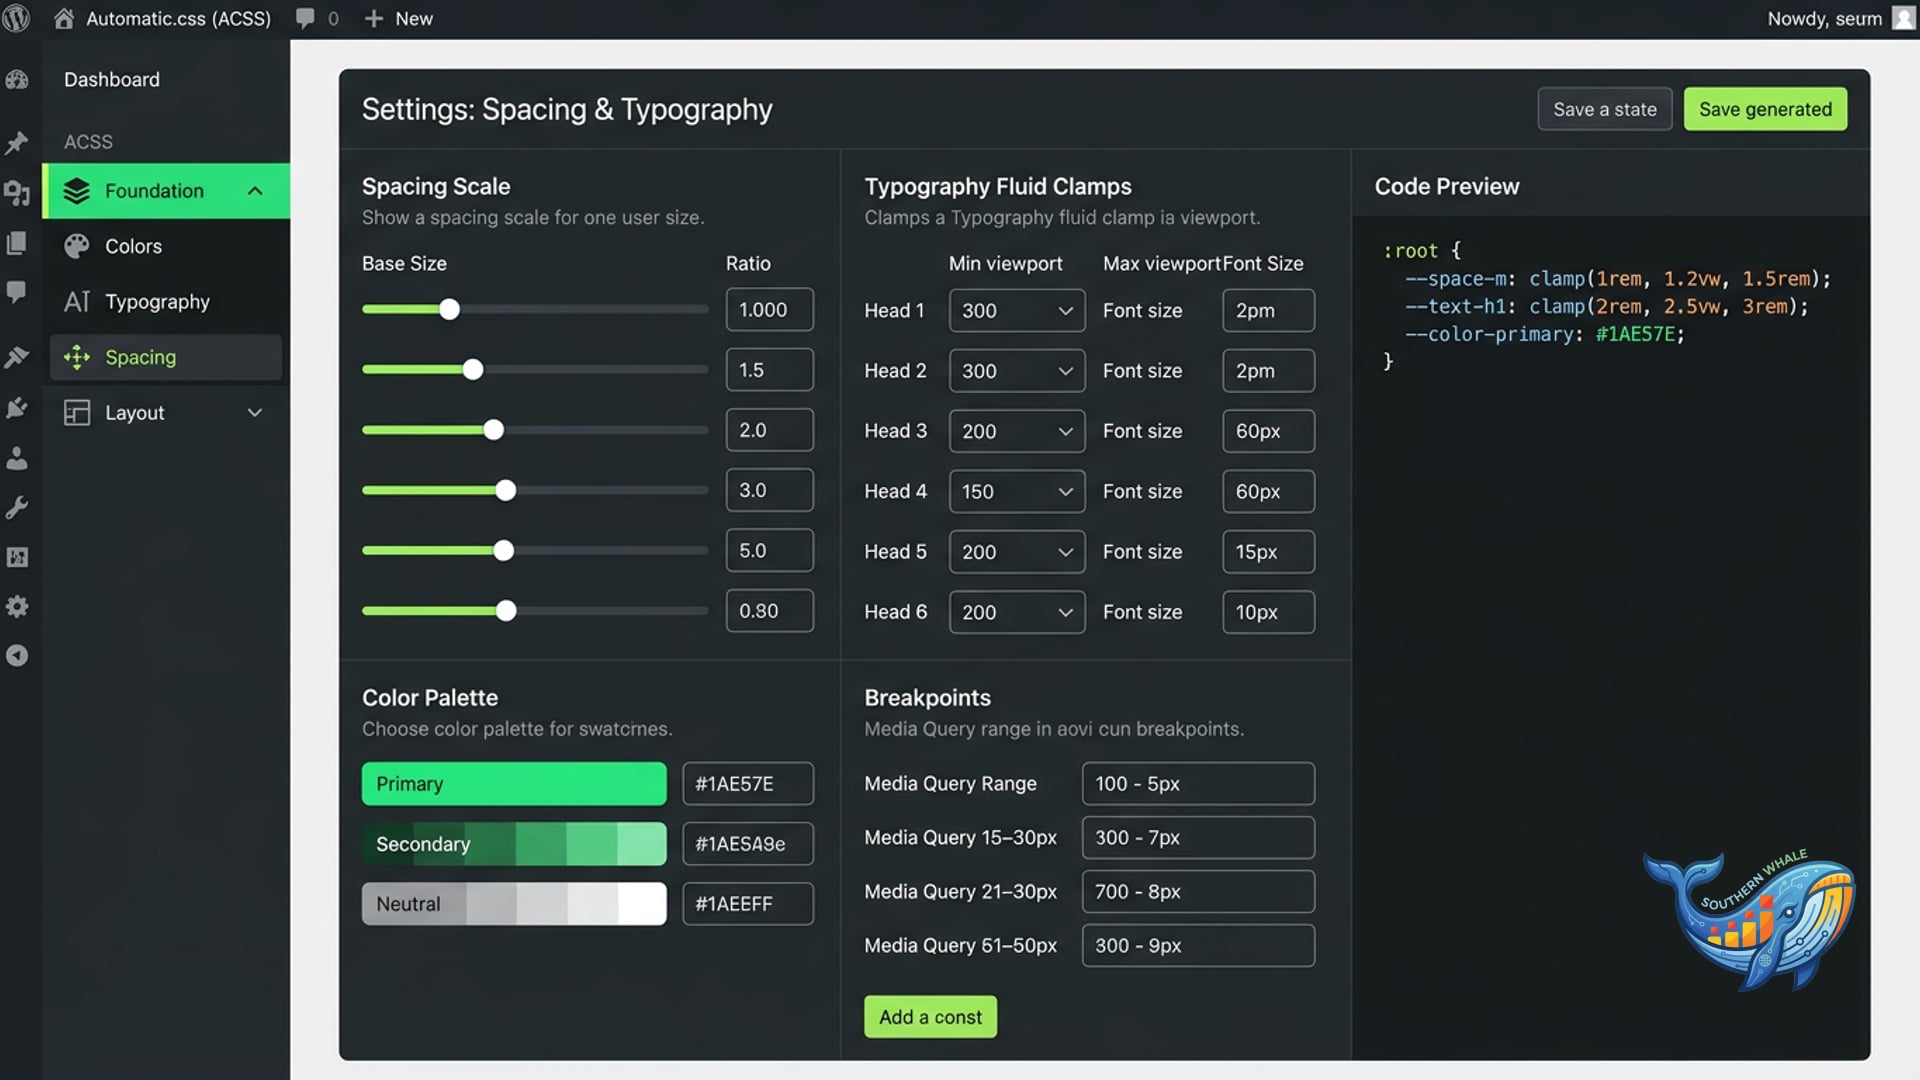Viewport: 1920px width, 1080px height.
Task: Open the Head 5 min viewport dropdown
Action: 1017,552
